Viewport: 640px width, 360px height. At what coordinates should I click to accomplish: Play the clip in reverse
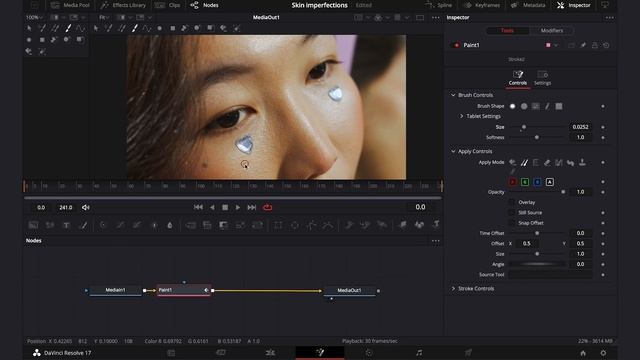(212, 207)
